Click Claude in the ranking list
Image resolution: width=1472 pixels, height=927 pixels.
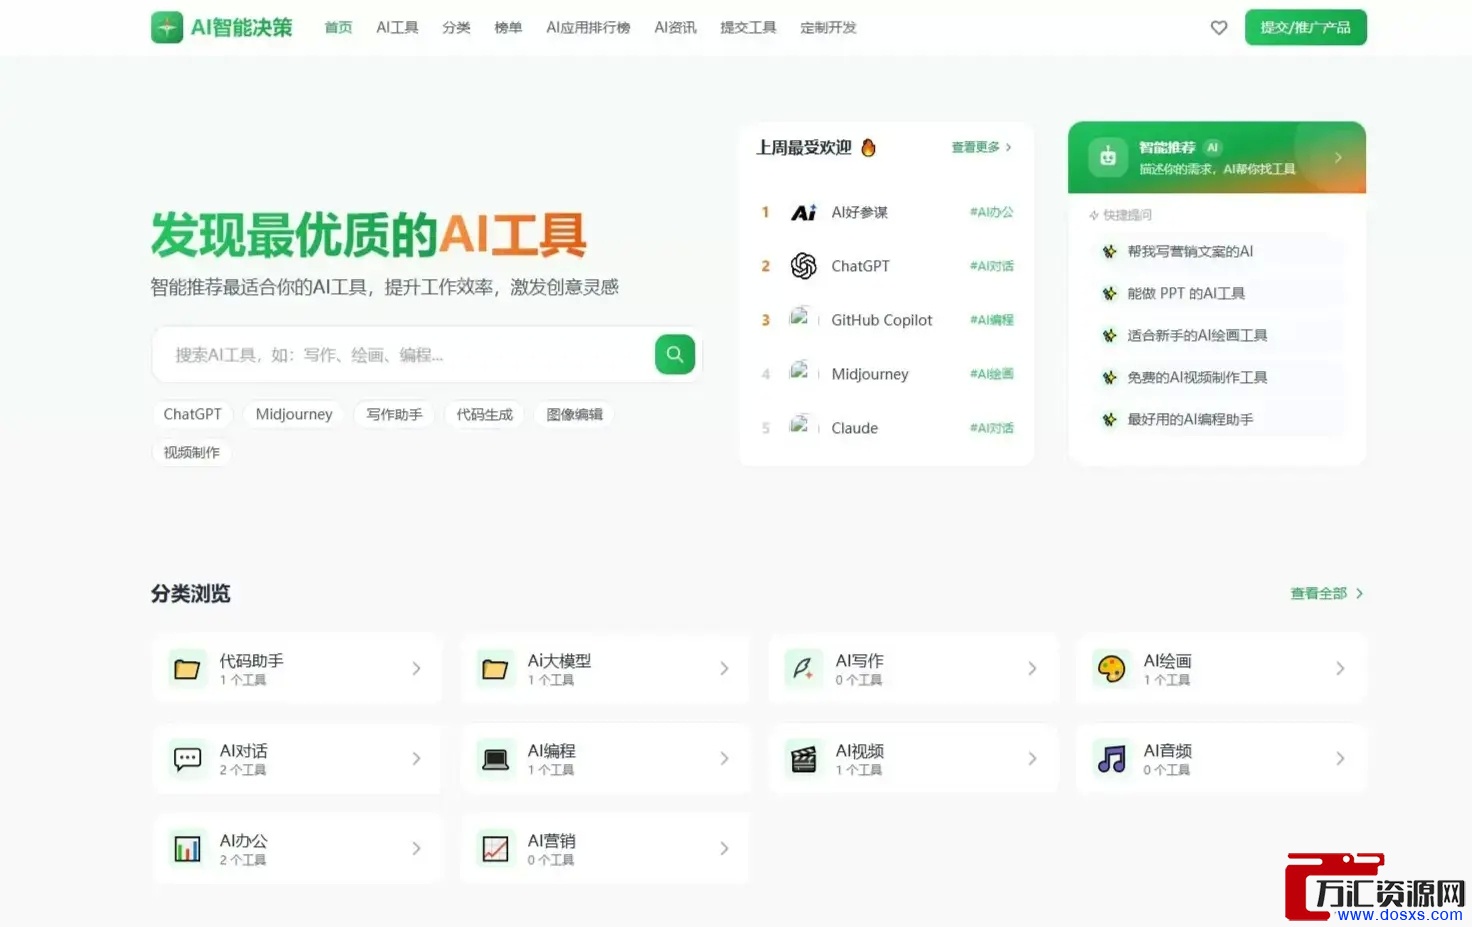click(x=854, y=428)
